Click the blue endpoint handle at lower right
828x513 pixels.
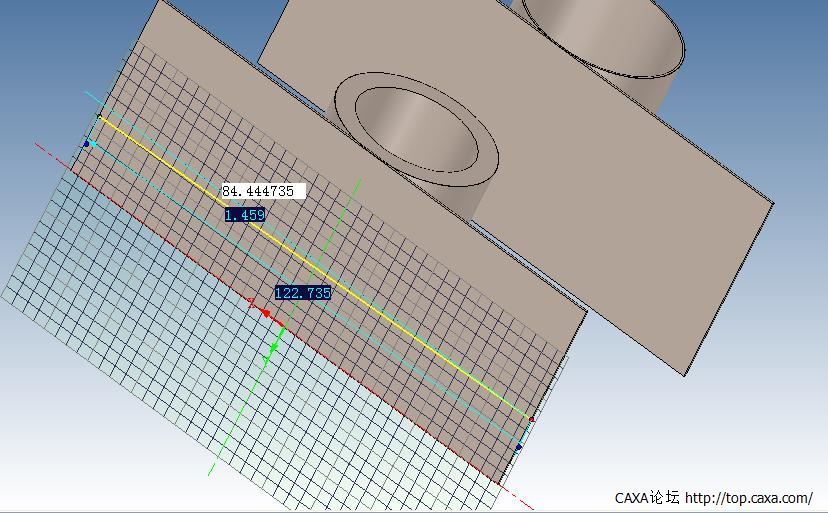(519, 447)
